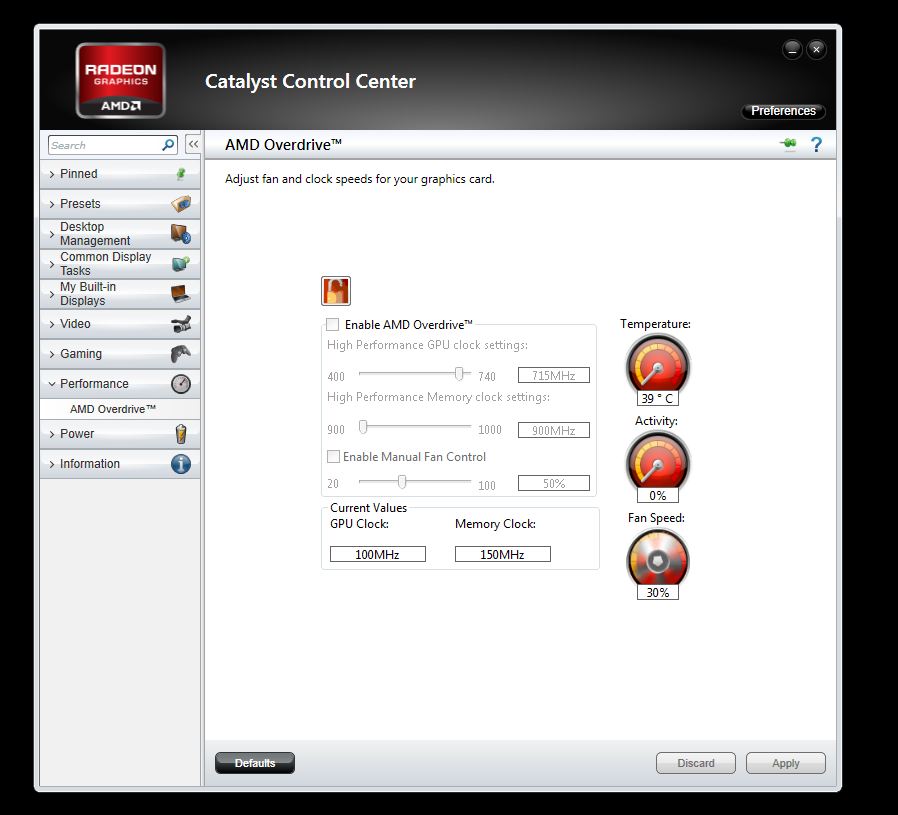The image size is (898, 815).
Task: Pin this page using green pushpin icon
Action: (x=789, y=144)
